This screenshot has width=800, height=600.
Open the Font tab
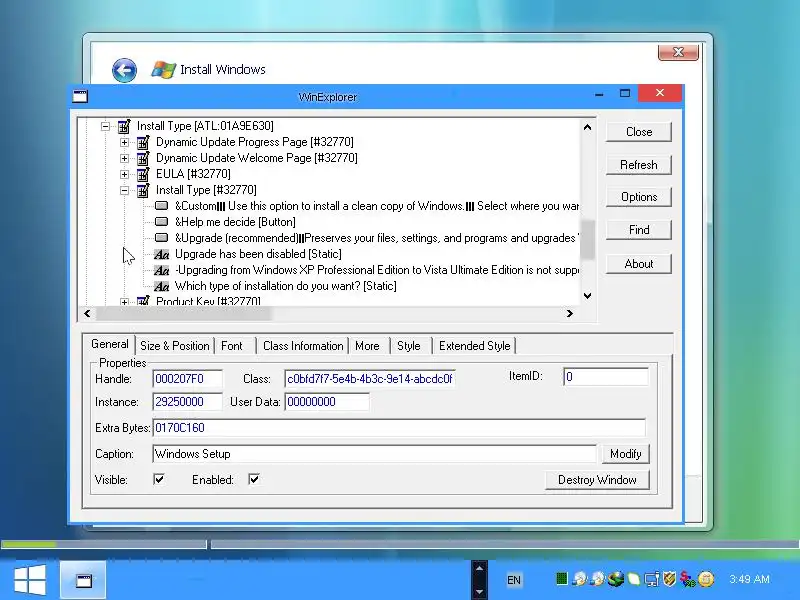(232, 346)
